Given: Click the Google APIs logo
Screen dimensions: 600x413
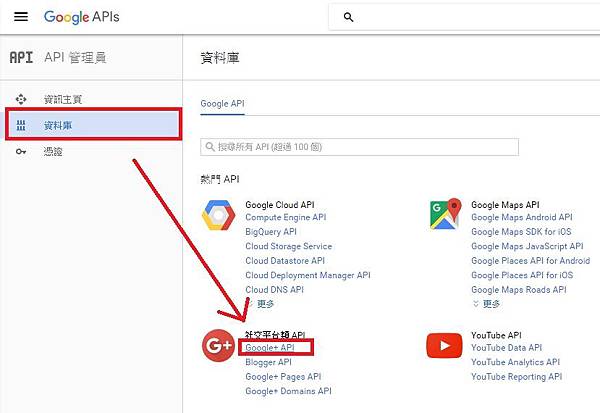Looking at the screenshot, I should 82,17.
